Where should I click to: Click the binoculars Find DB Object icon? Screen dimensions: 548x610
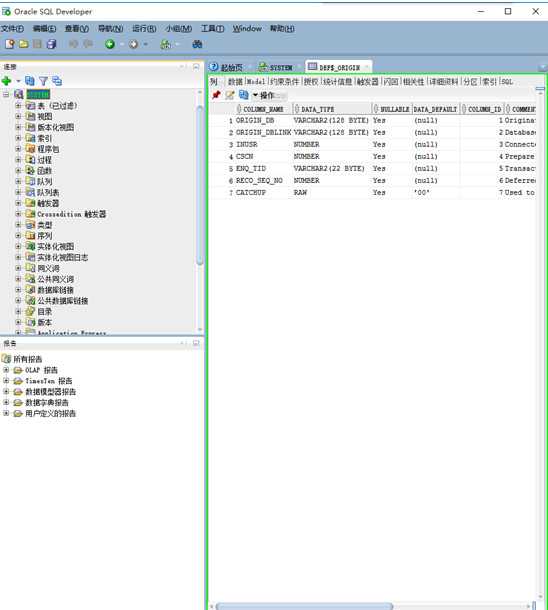point(197,44)
